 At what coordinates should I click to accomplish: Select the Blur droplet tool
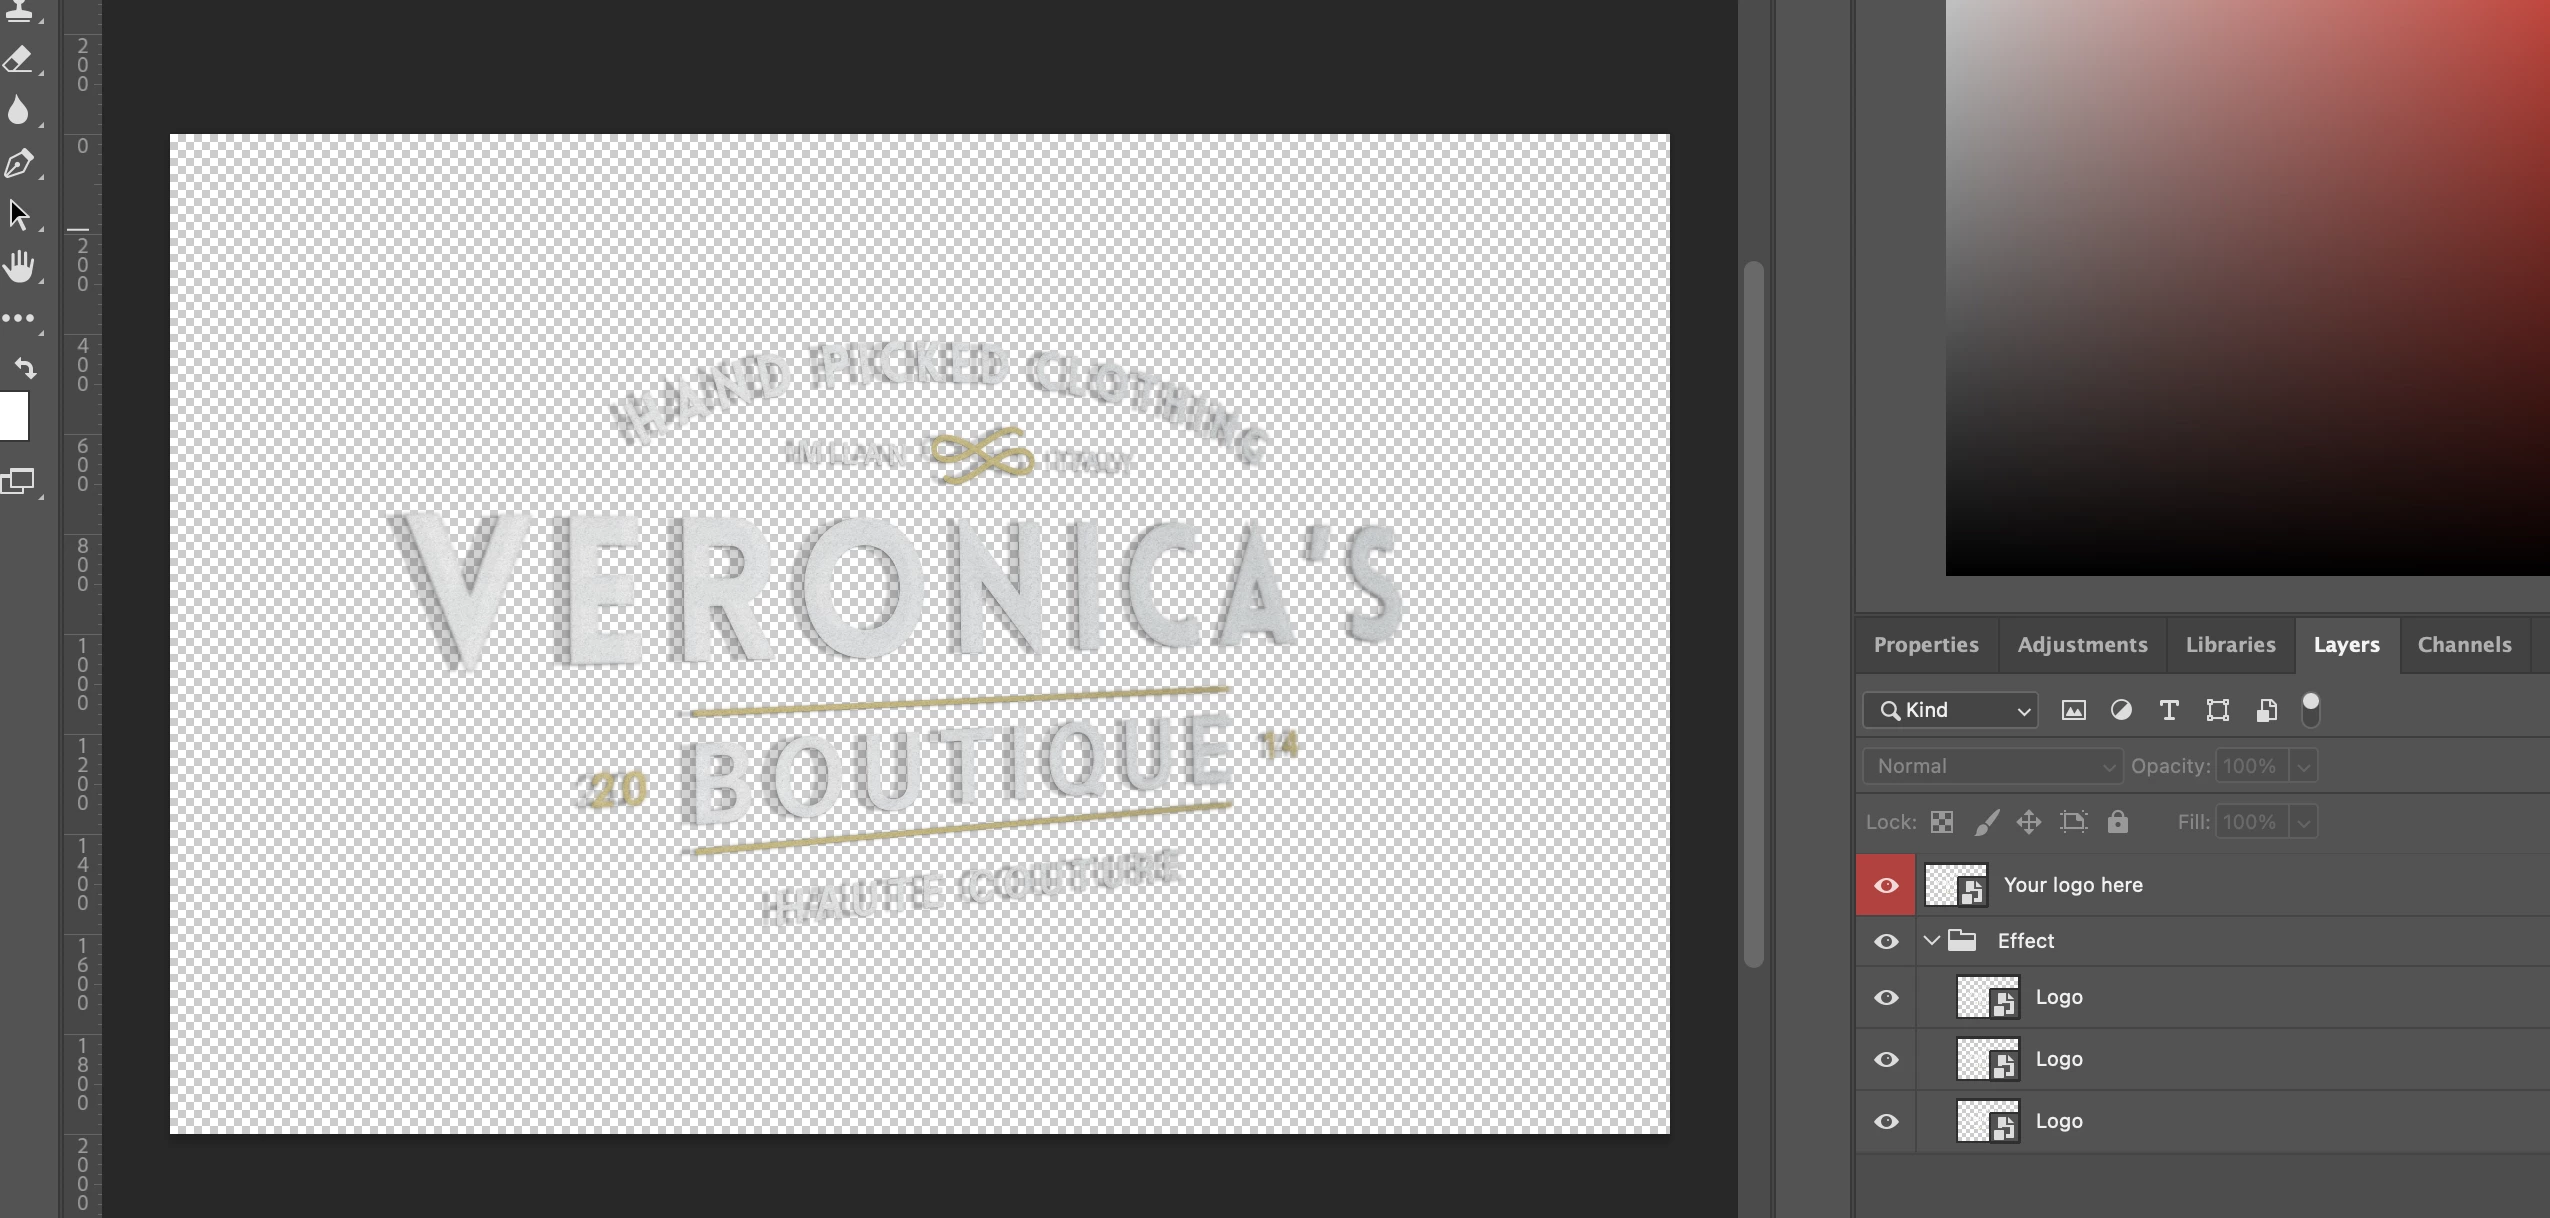coord(18,110)
